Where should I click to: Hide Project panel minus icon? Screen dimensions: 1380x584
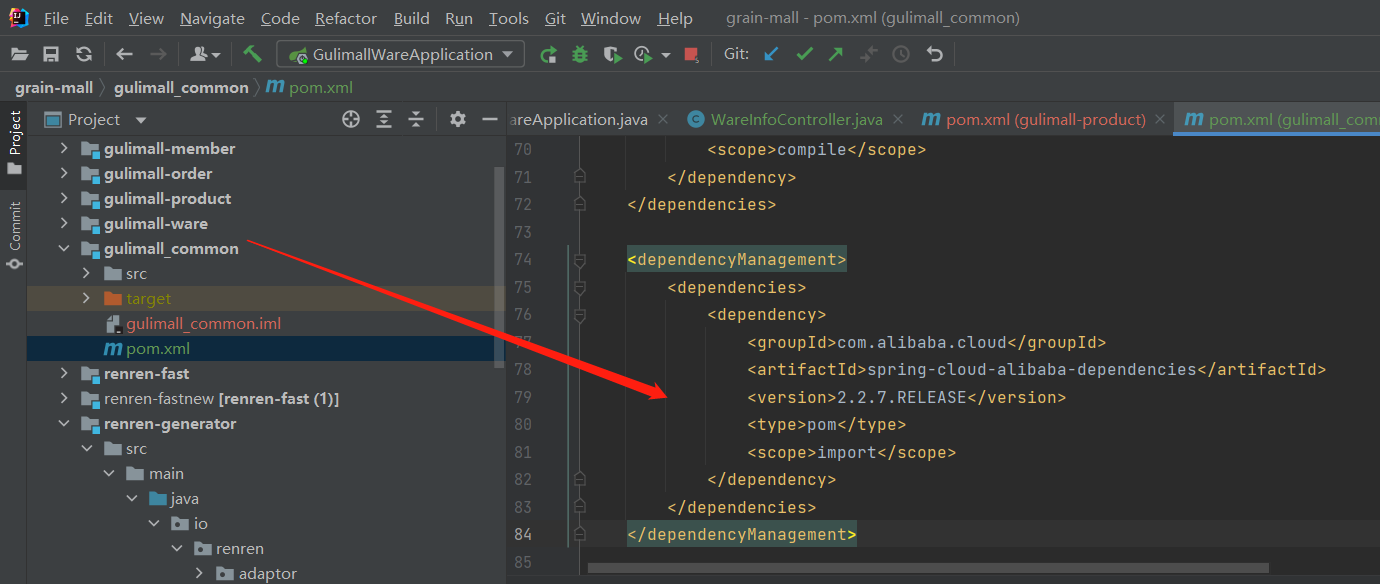490,120
